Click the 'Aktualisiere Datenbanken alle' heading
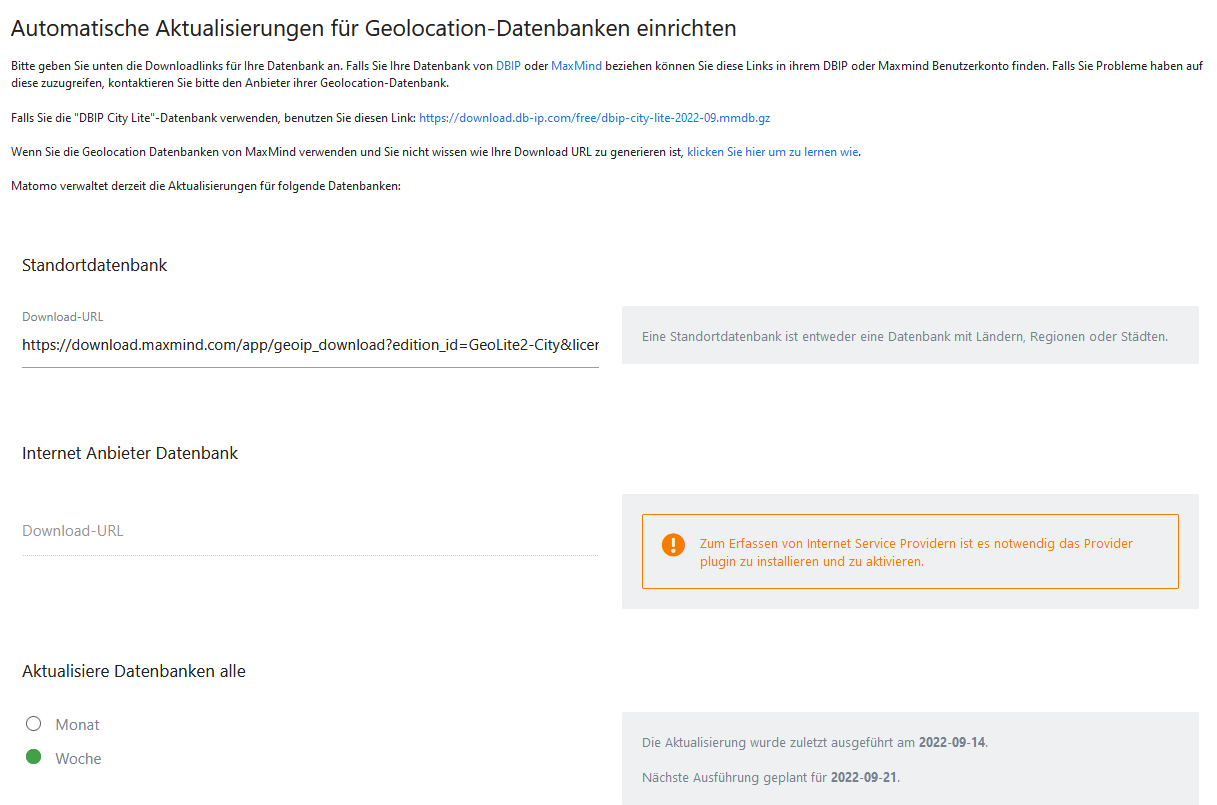The image size is (1217, 805). 134,671
